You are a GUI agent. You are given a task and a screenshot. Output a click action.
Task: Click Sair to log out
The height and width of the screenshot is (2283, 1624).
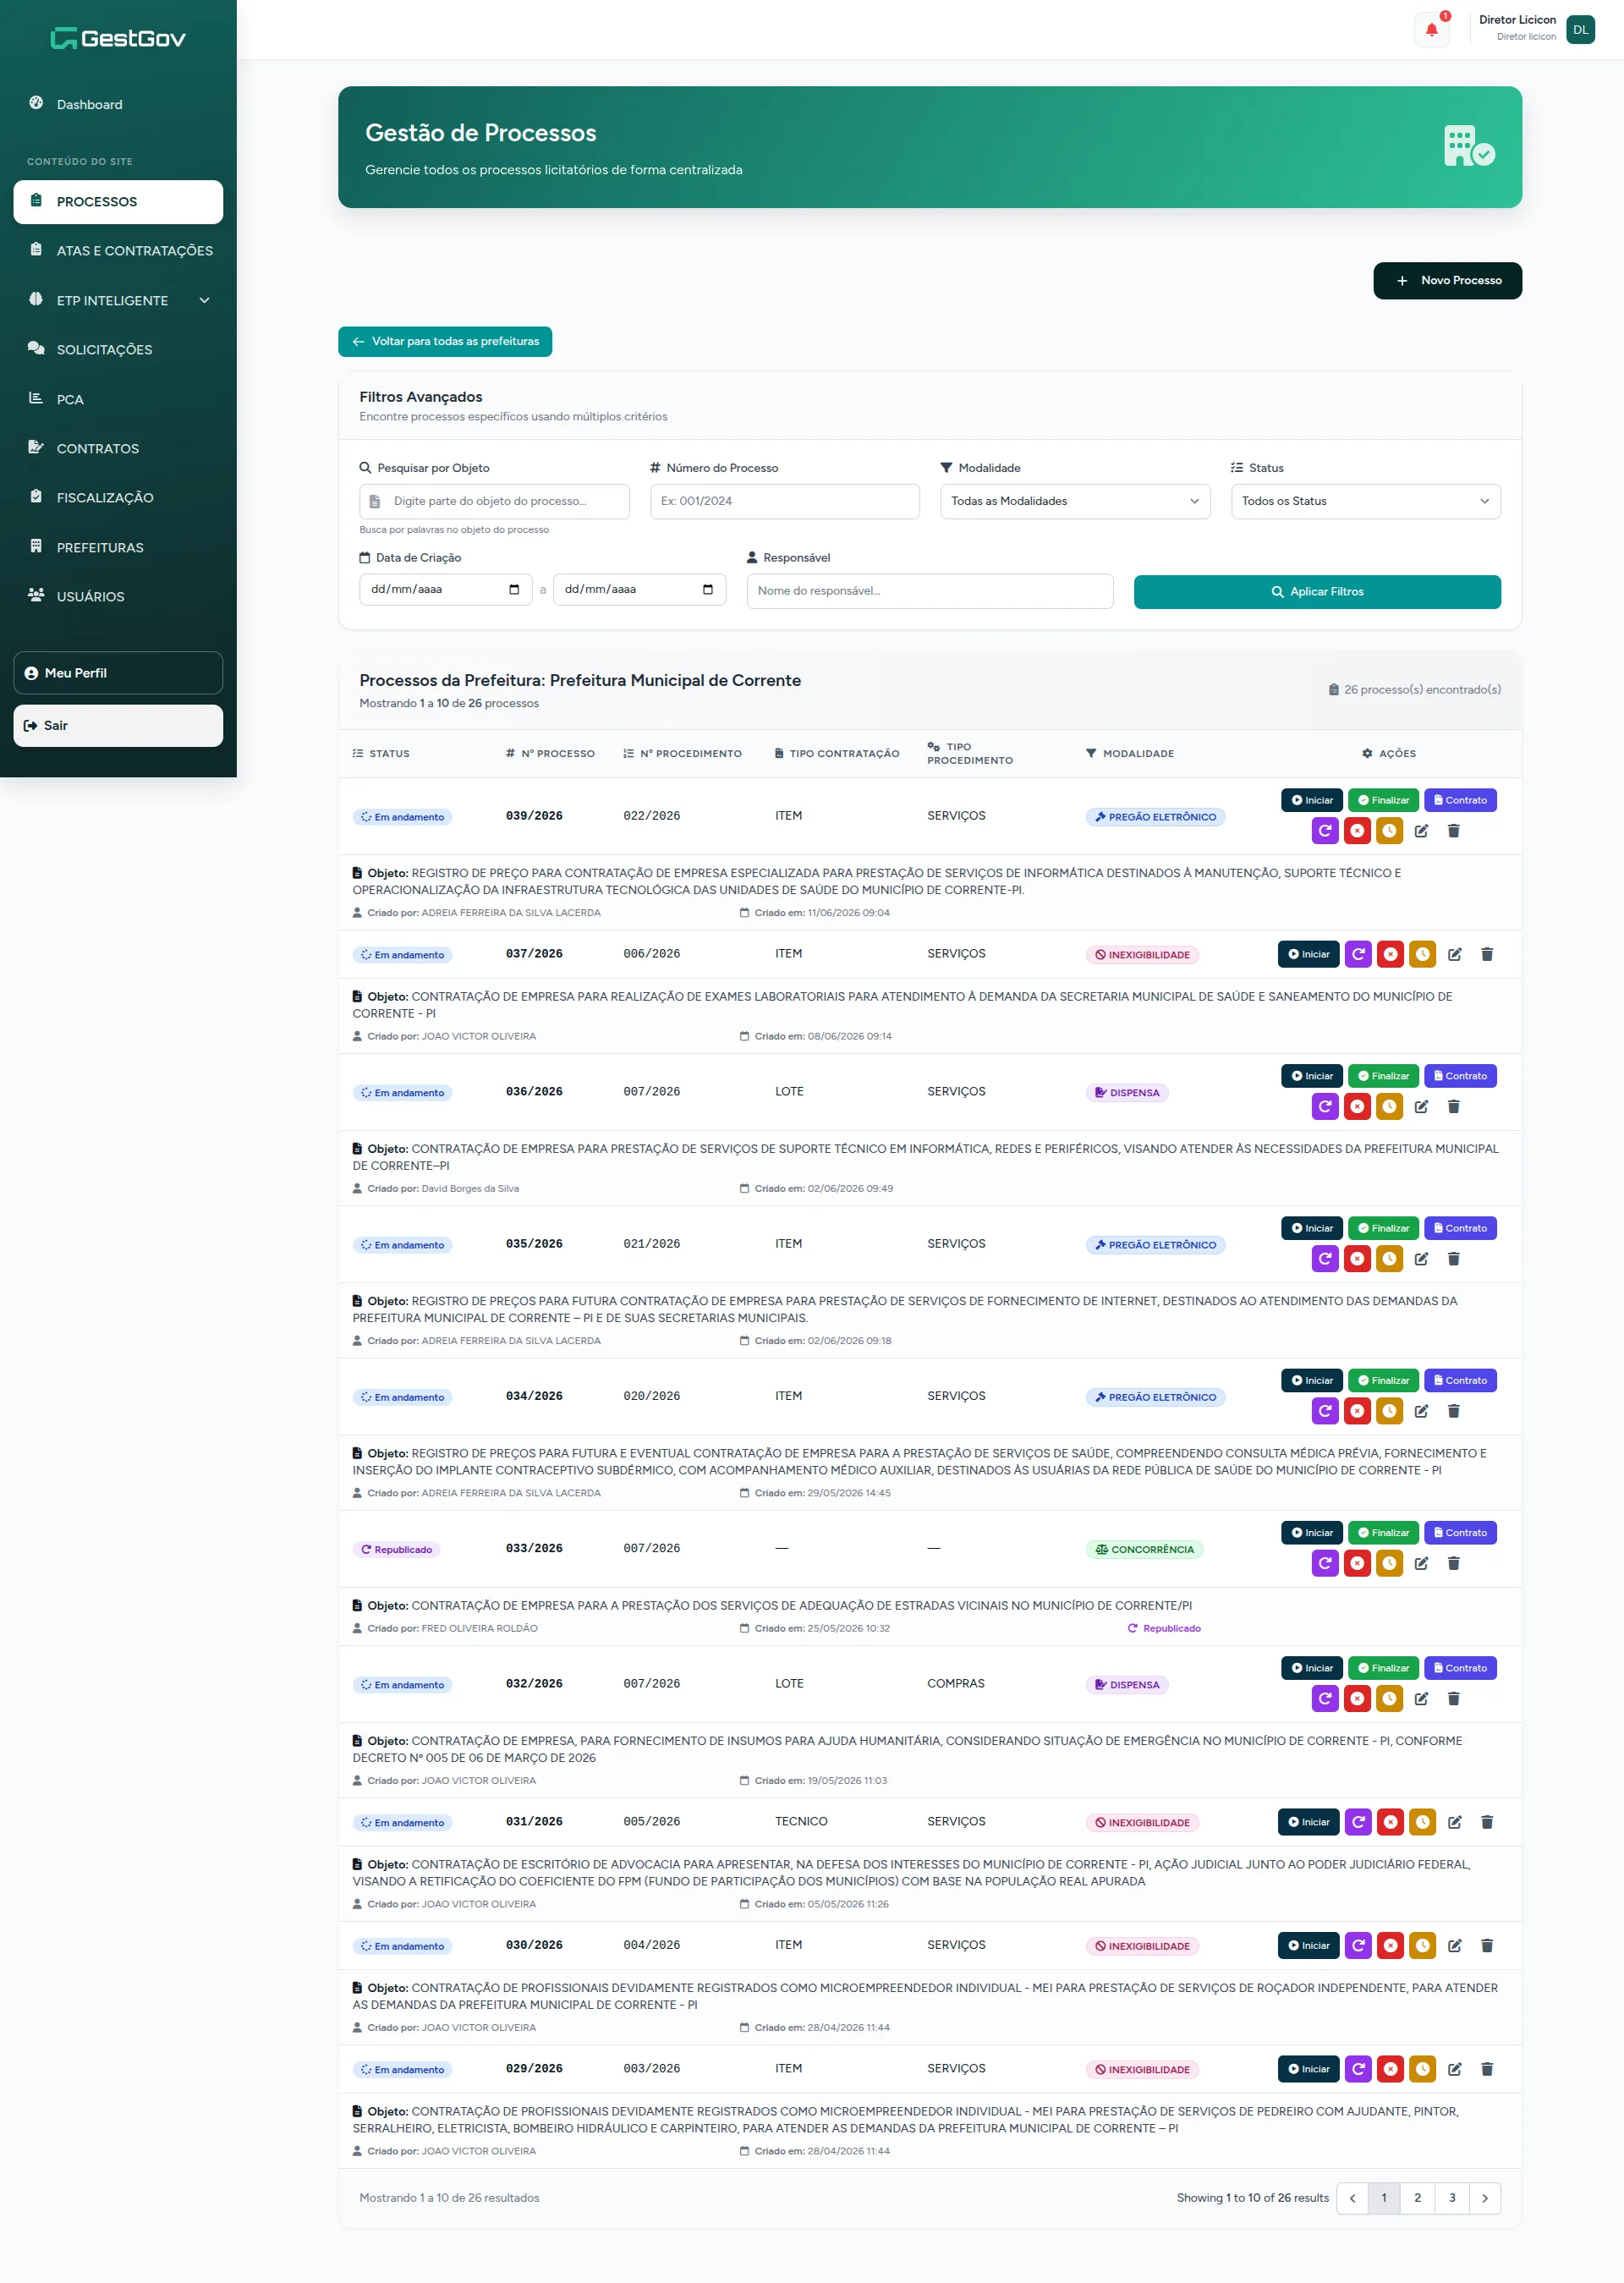(118, 725)
